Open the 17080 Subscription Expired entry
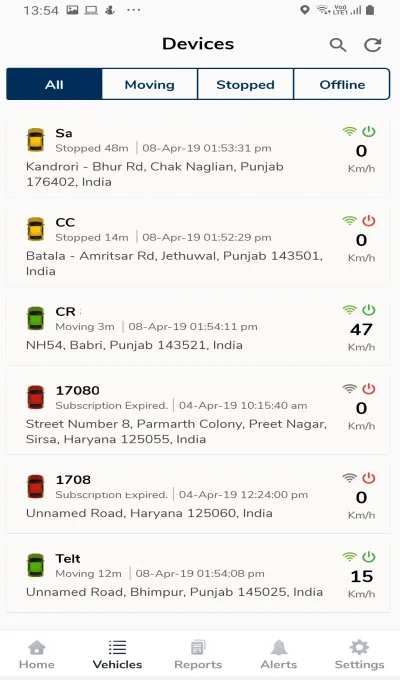 click(198, 414)
